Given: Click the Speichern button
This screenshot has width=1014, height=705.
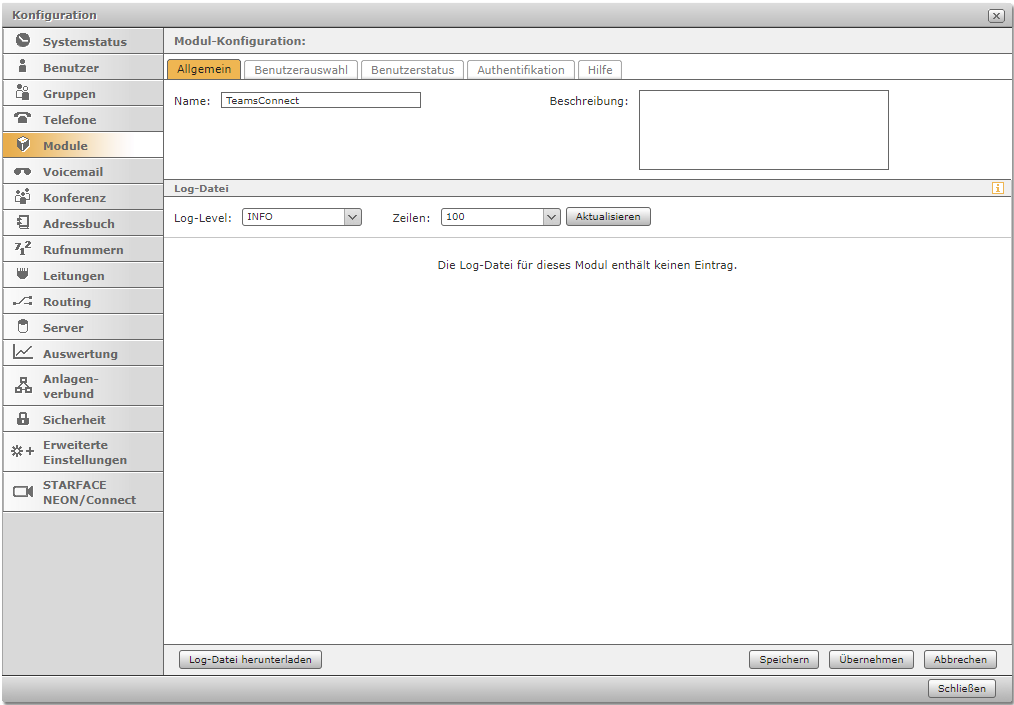Looking at the screenshot, I should click(783, 660).
